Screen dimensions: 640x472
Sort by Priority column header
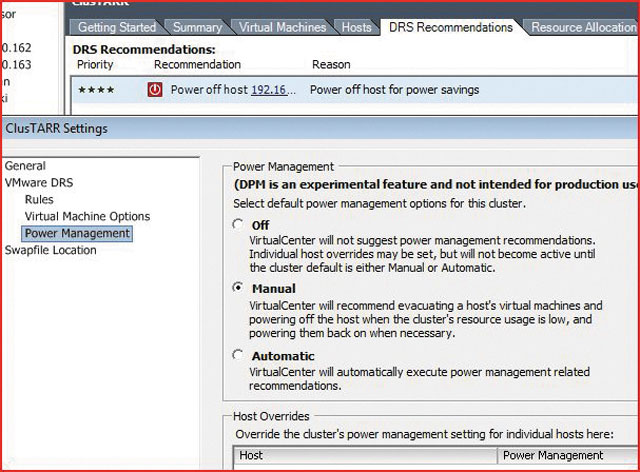(95, 65)
